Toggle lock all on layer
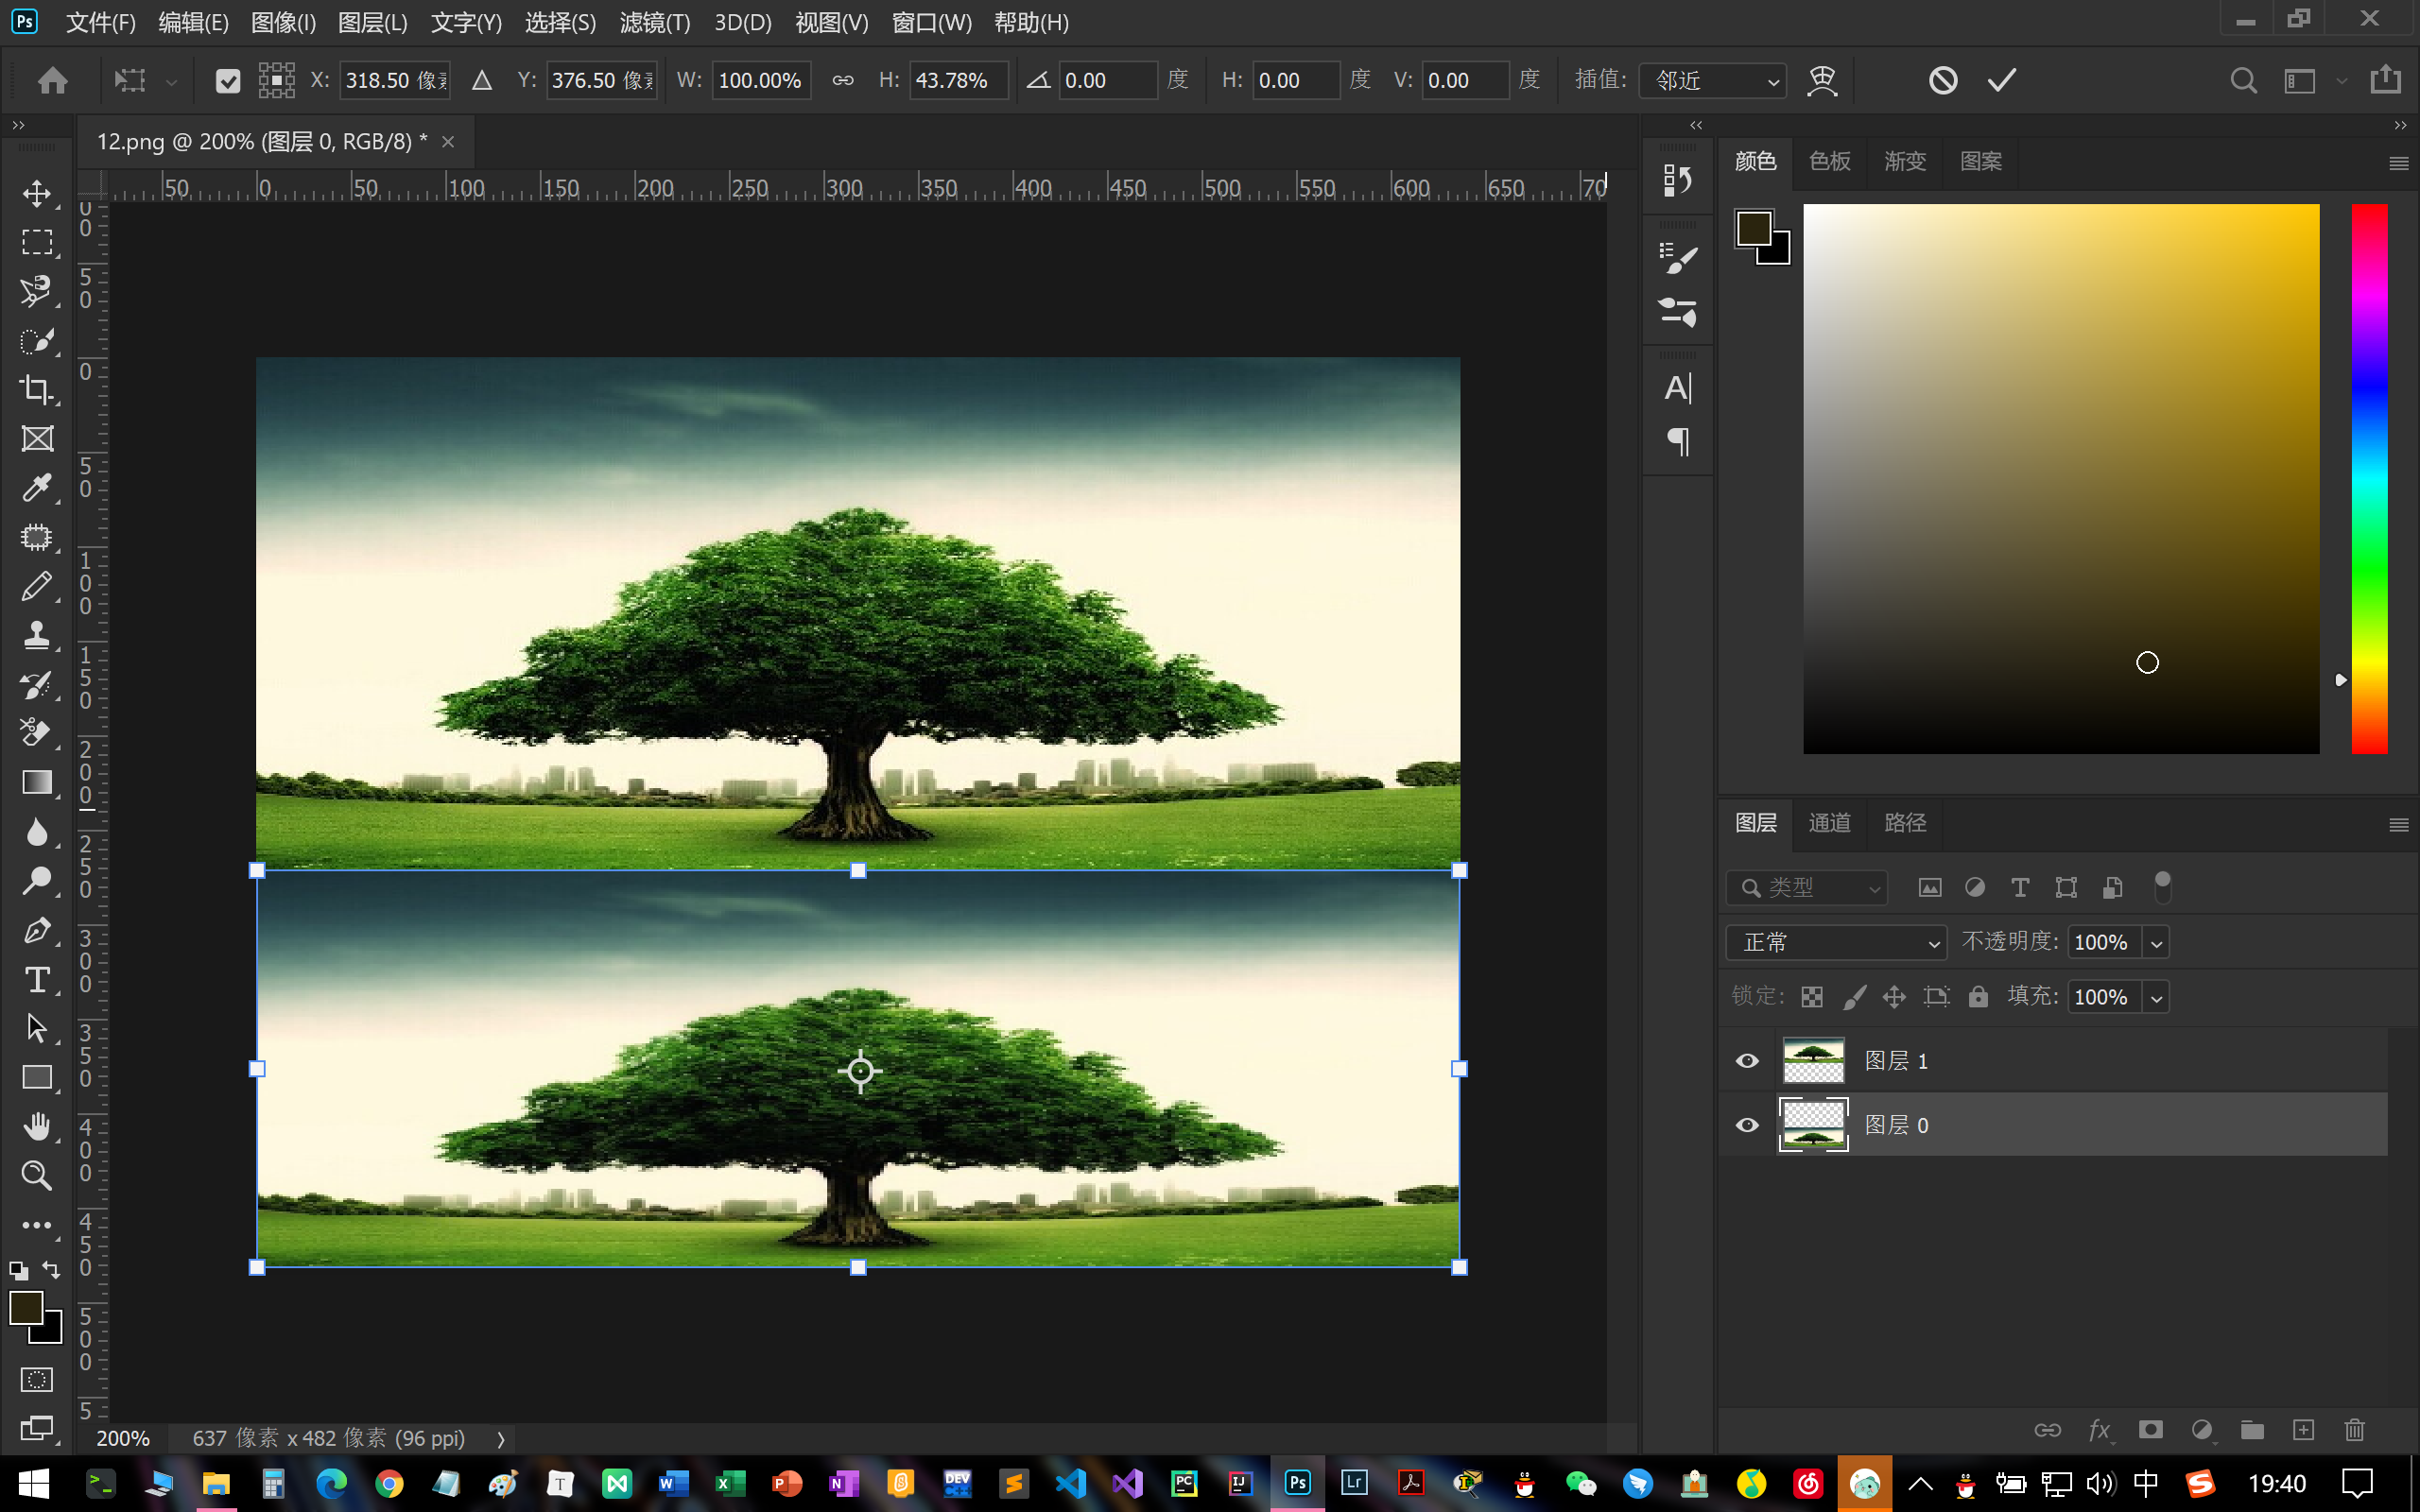The image size is (2420, 1512). 1978,997
